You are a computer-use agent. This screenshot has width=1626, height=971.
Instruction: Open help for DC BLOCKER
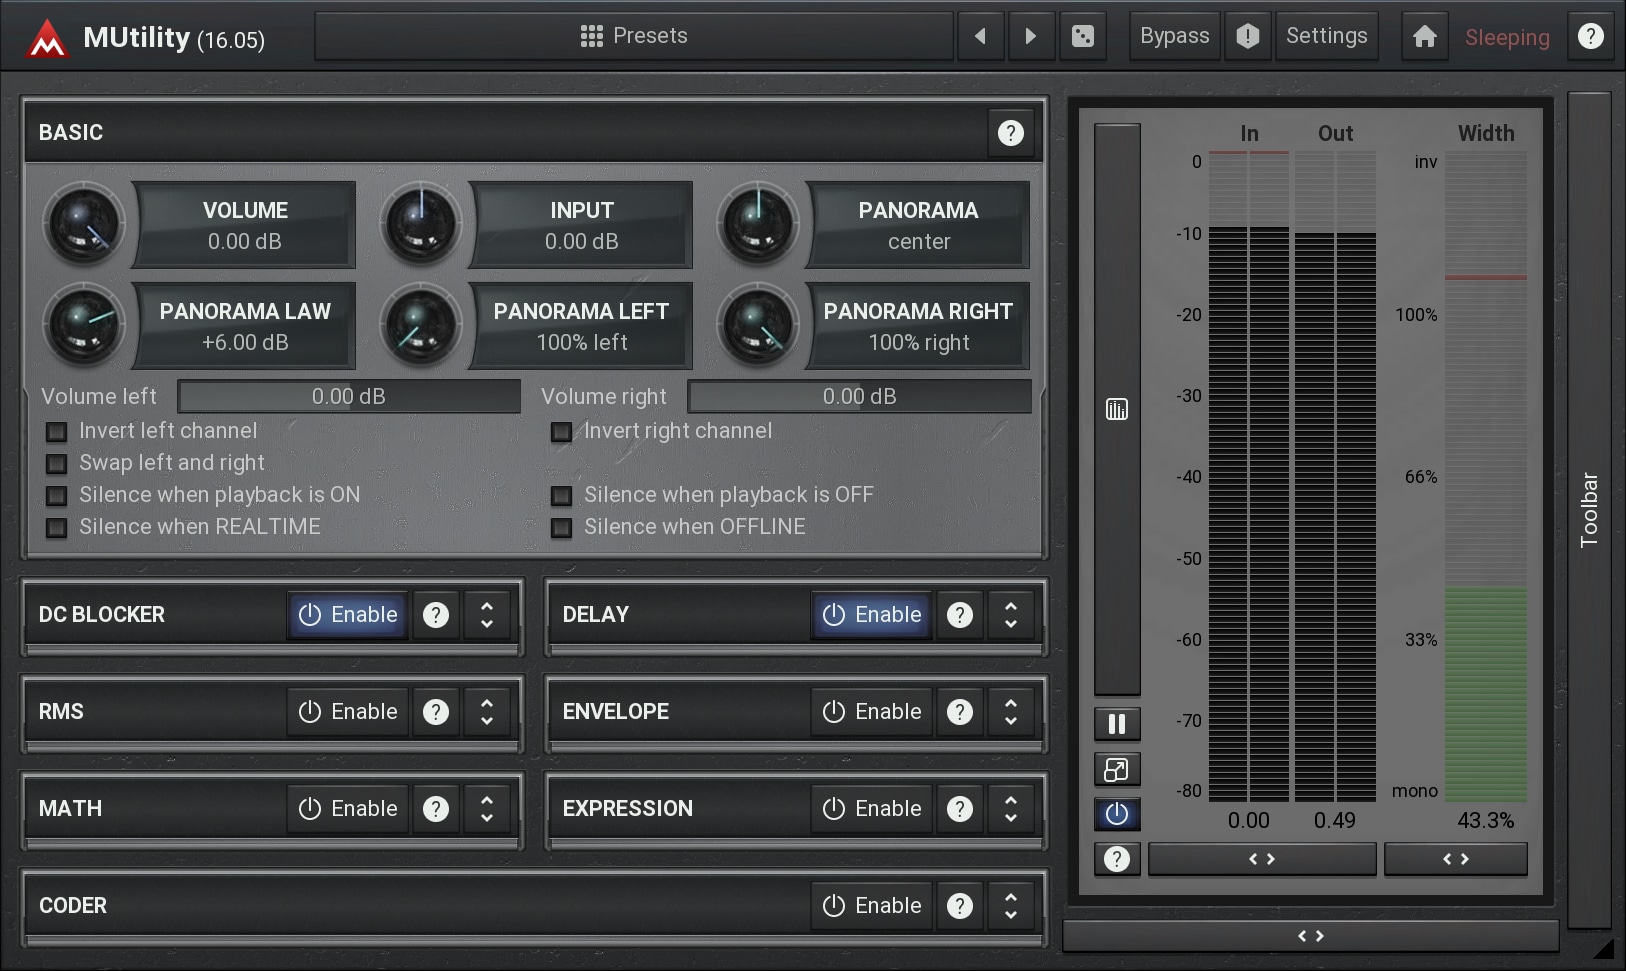[x=436, y=615]
